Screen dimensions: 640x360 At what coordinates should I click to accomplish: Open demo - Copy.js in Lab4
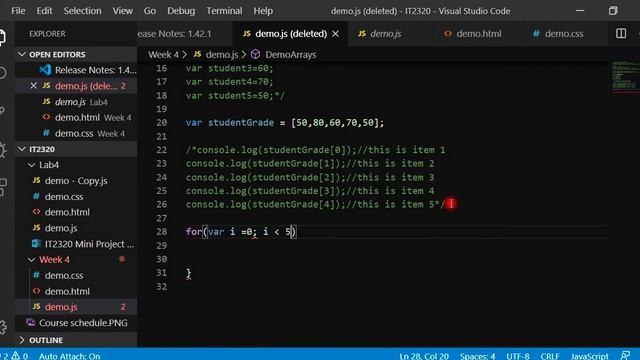(x=76, y=181)
